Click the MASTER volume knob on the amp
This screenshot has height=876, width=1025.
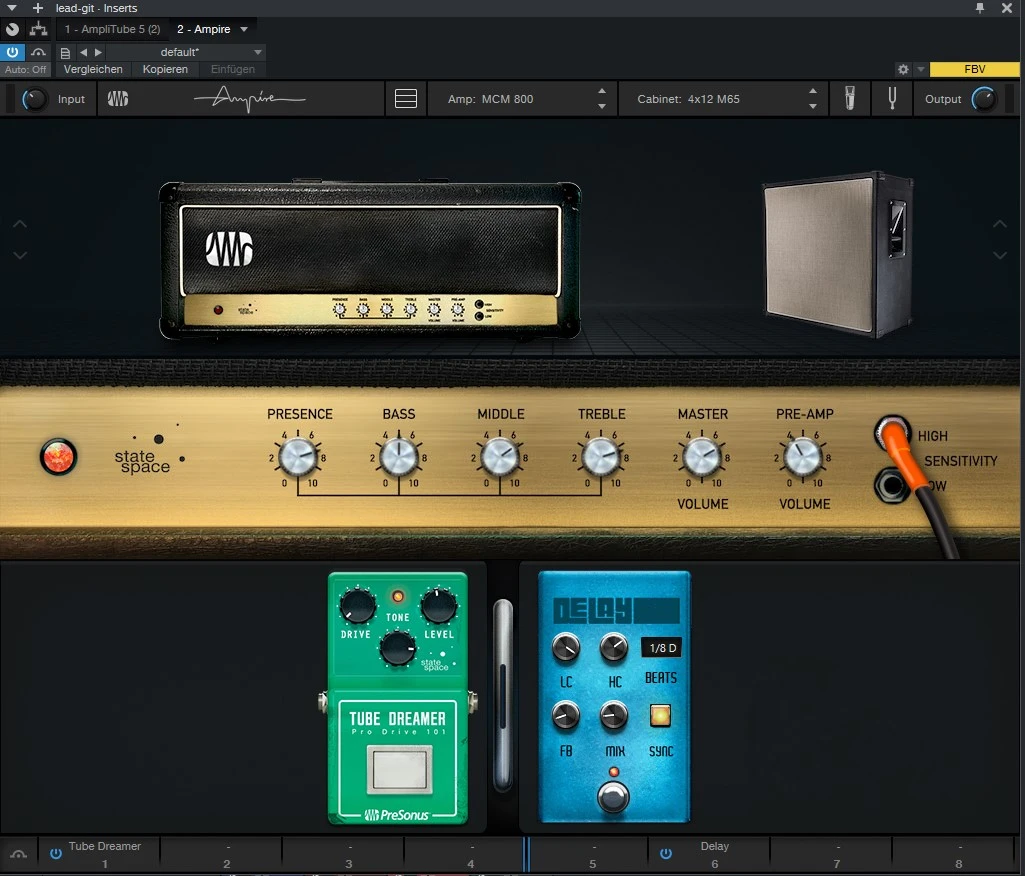click(x=702, y=457)
